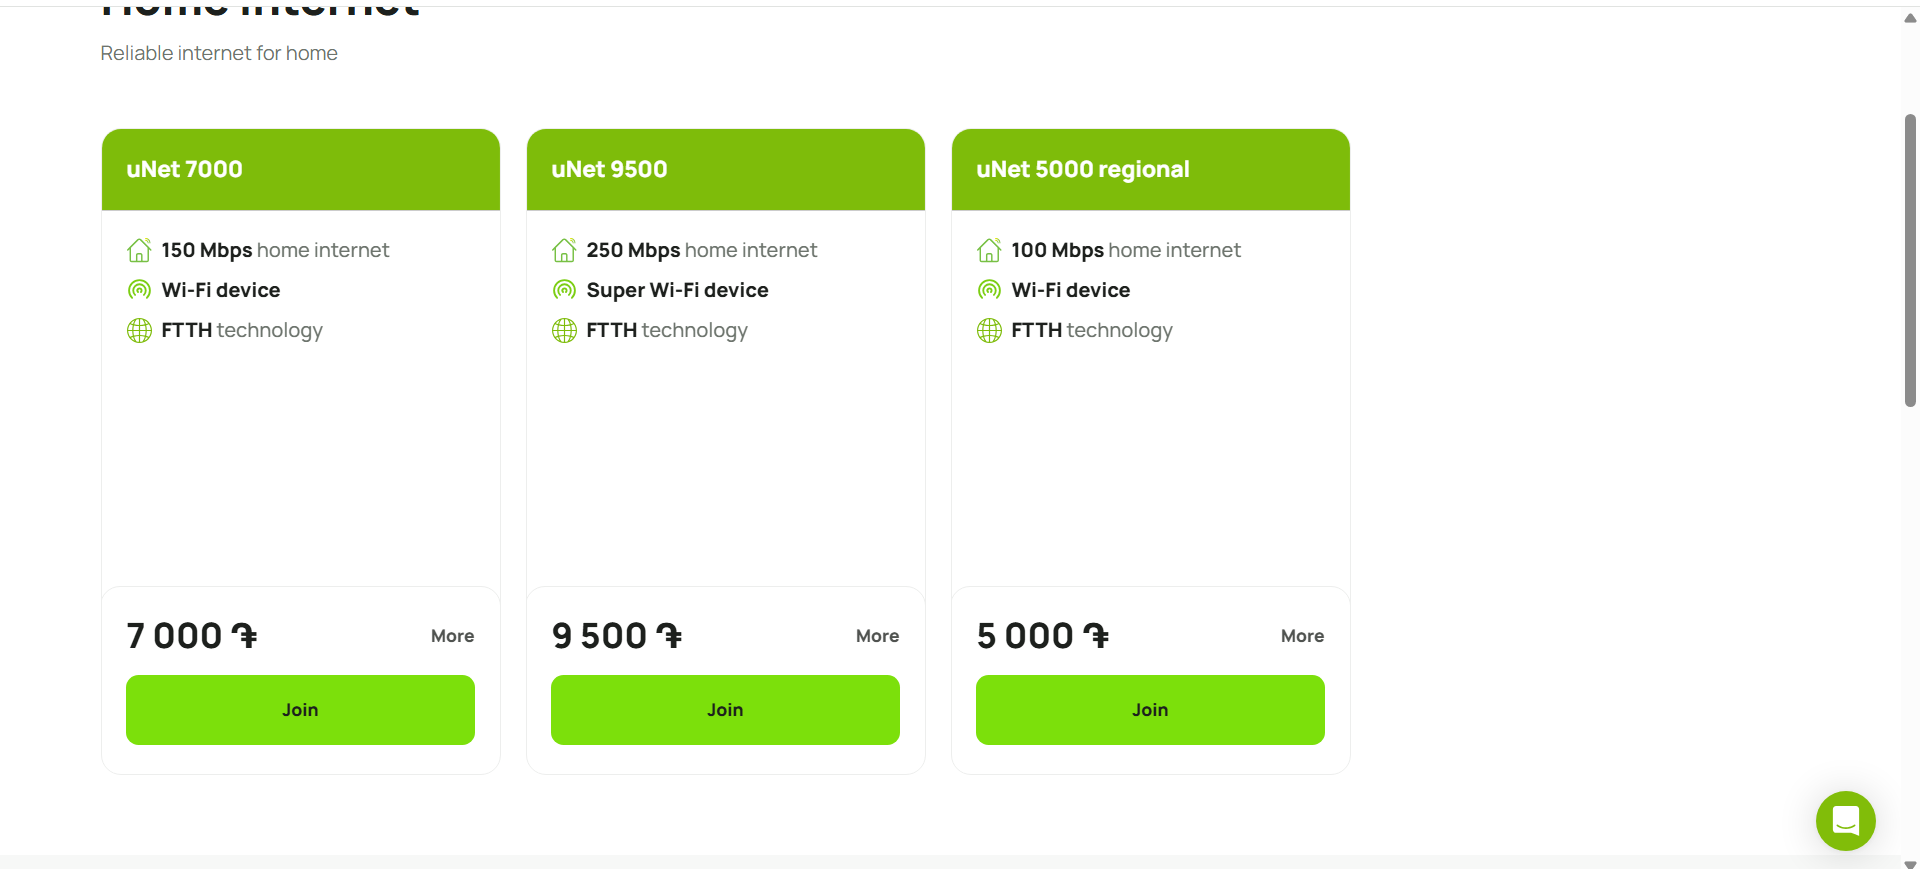Click the house icon in uNet 7000 card

[x=139, y=250]
